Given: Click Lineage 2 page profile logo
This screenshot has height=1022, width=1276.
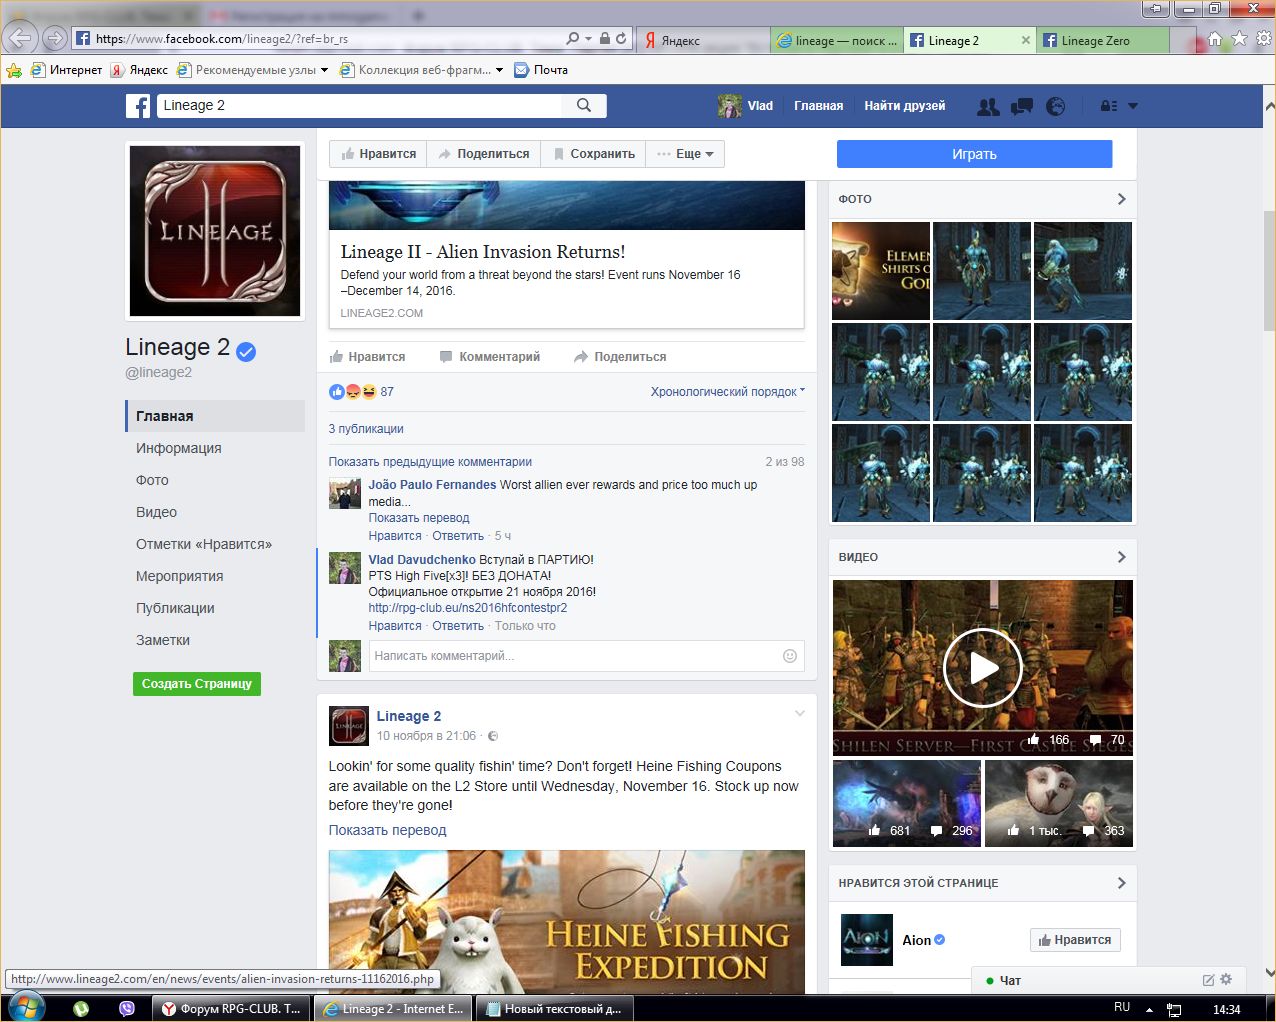Looking at the screenshot, I should [x=215, y=231].
